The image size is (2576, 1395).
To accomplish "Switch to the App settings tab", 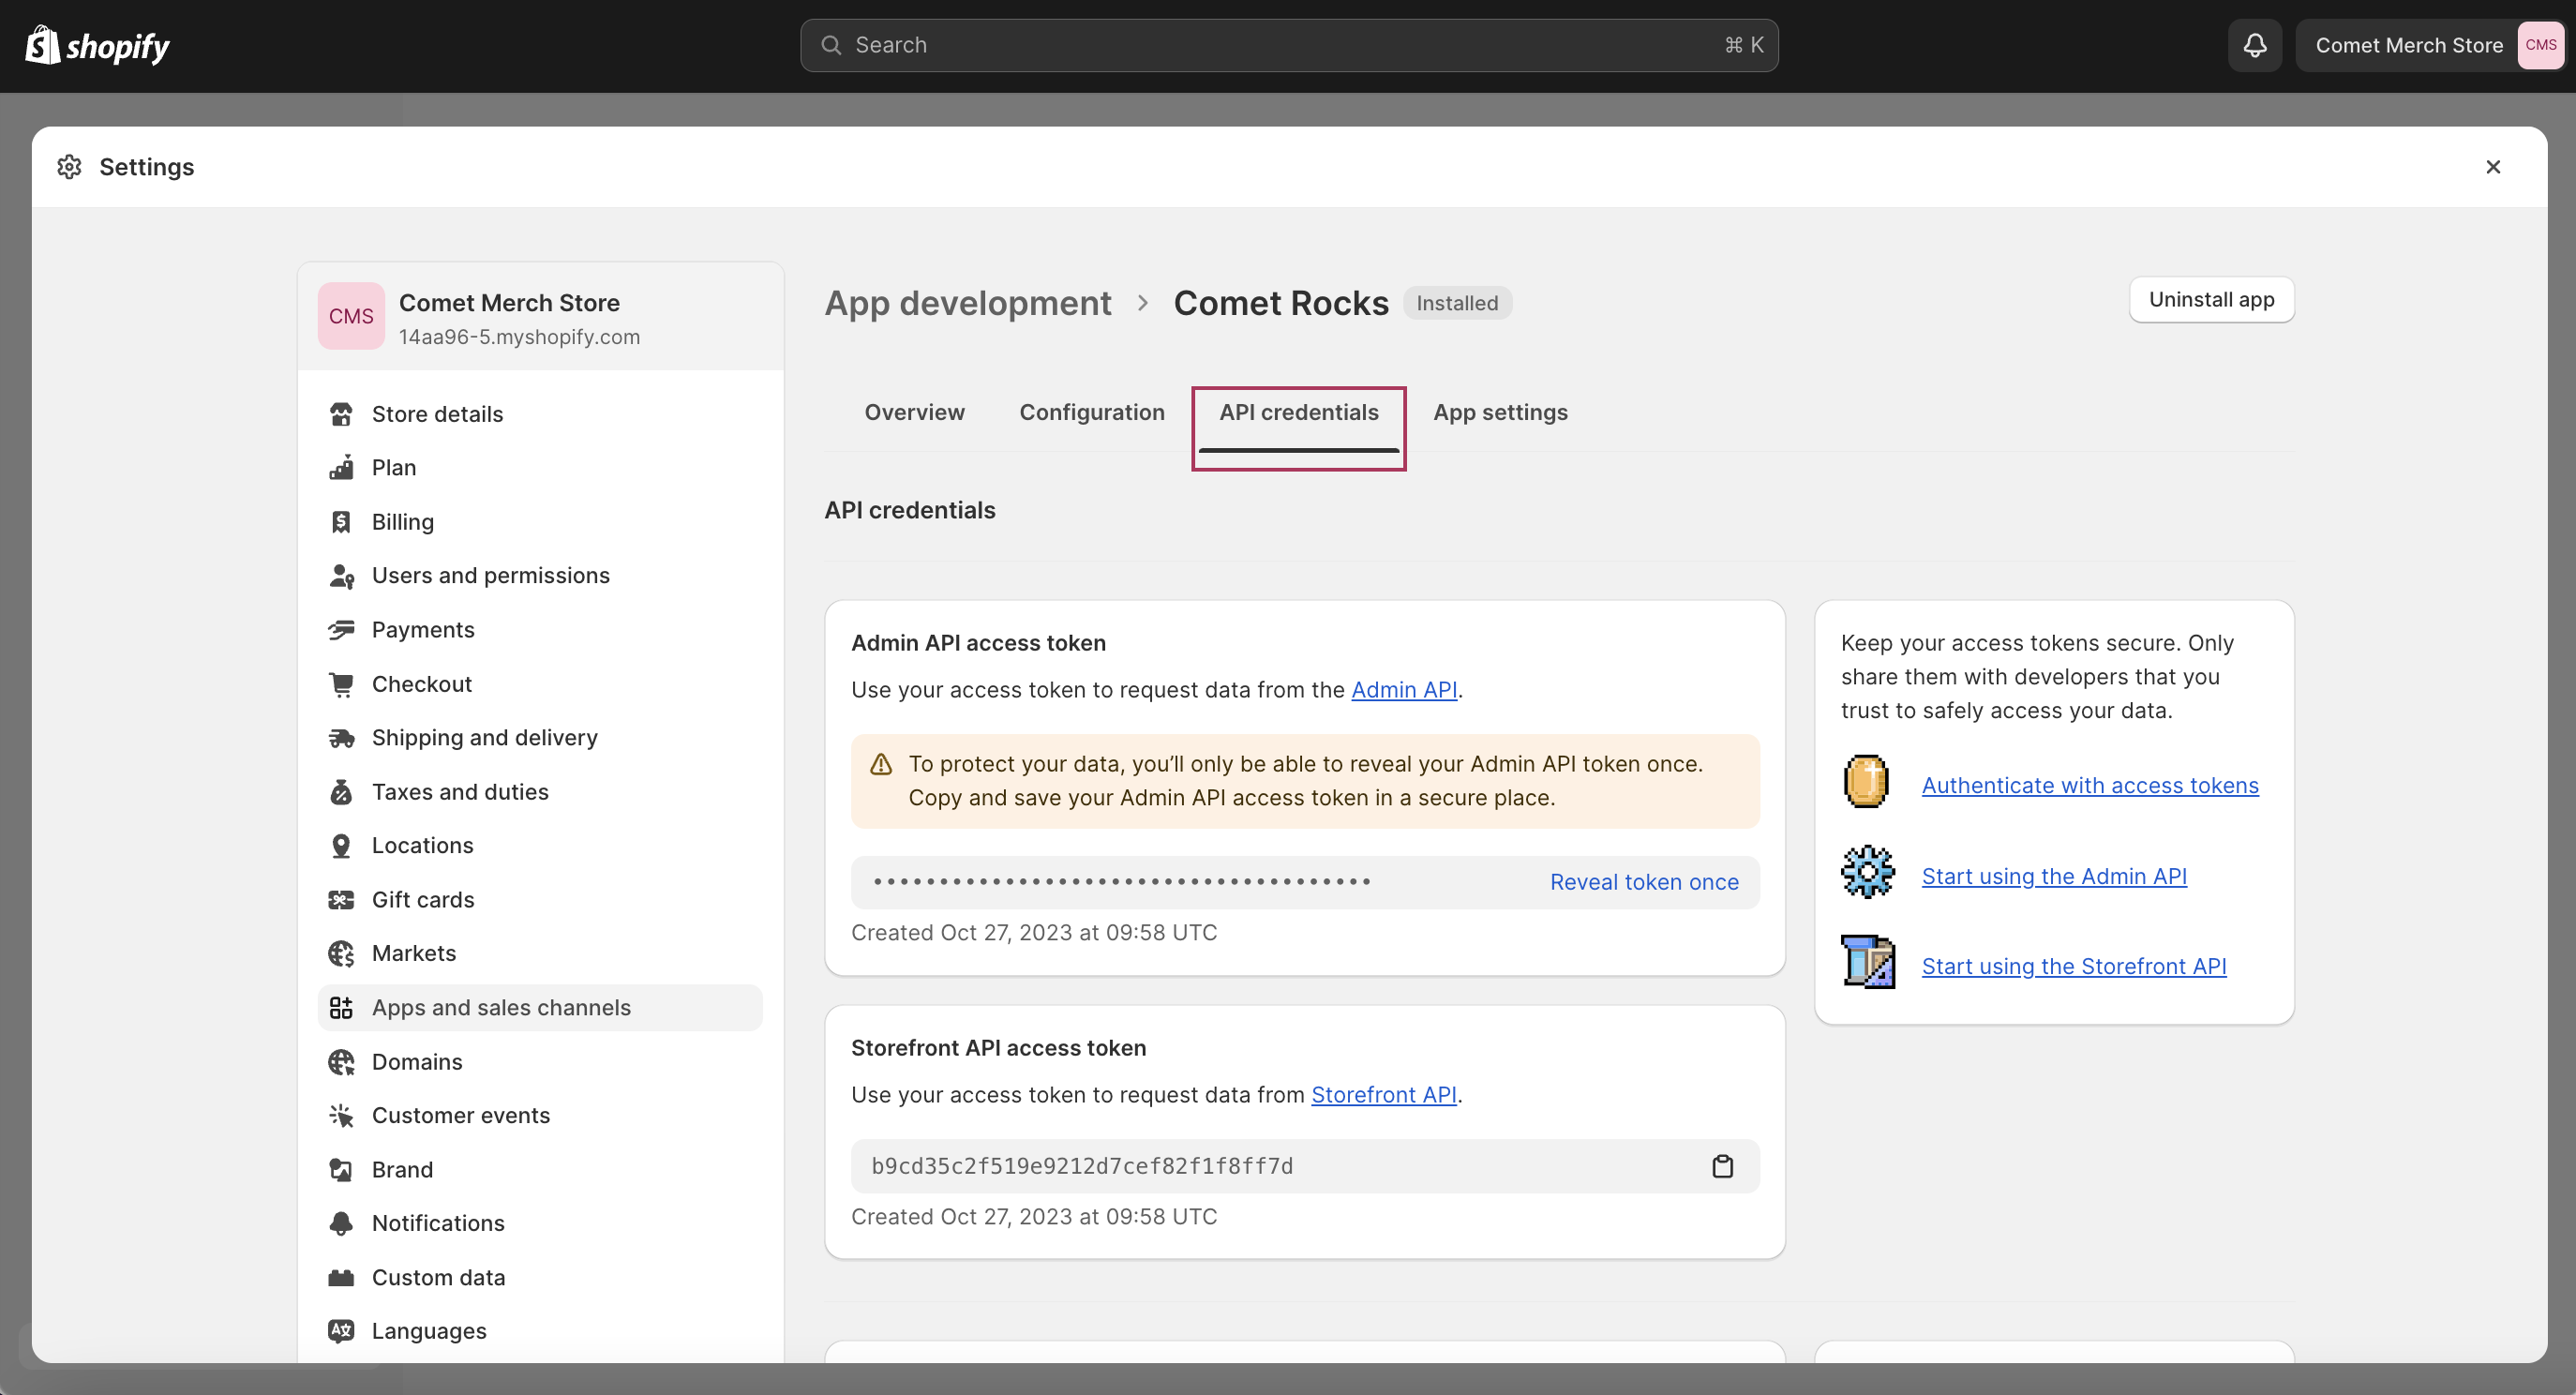I will pyautogui.click(x=1500, y=412).
